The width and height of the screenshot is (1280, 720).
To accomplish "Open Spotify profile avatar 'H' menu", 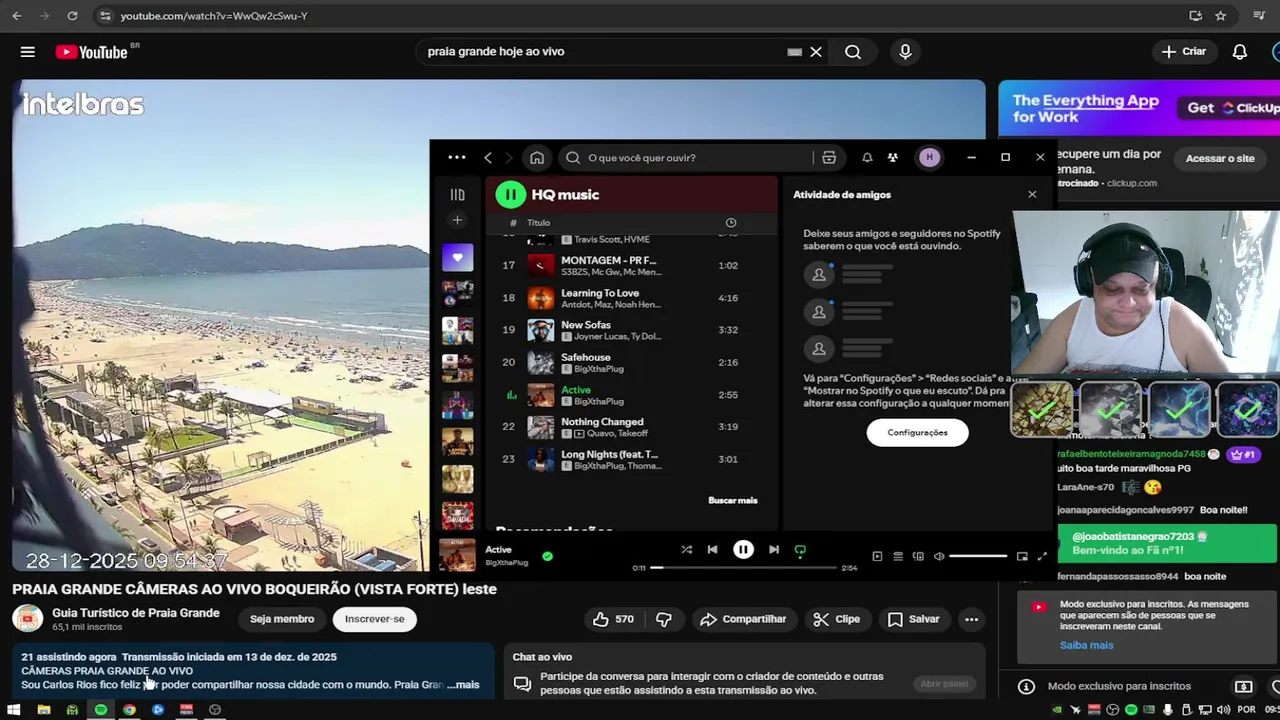I will click(930, 157).
